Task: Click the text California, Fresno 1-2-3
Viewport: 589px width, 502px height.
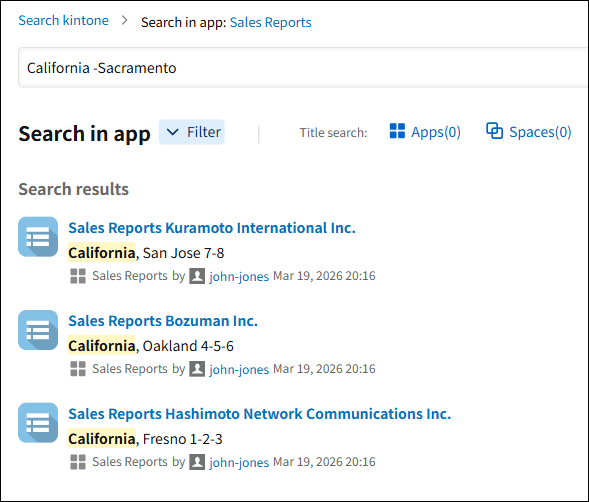Action: [145, 438]
